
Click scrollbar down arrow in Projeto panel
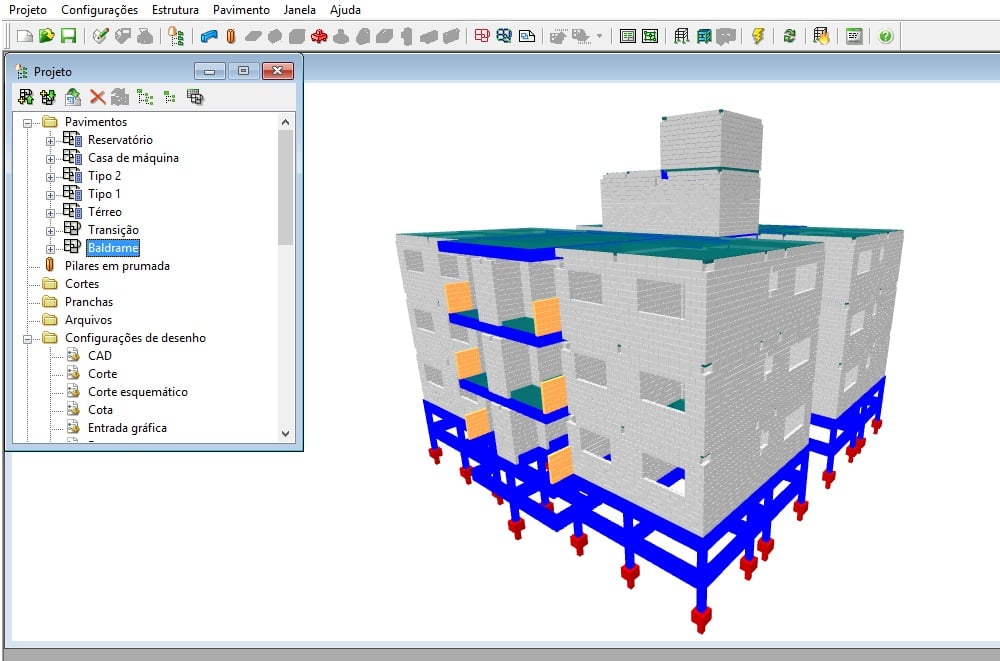pos(285,434)
